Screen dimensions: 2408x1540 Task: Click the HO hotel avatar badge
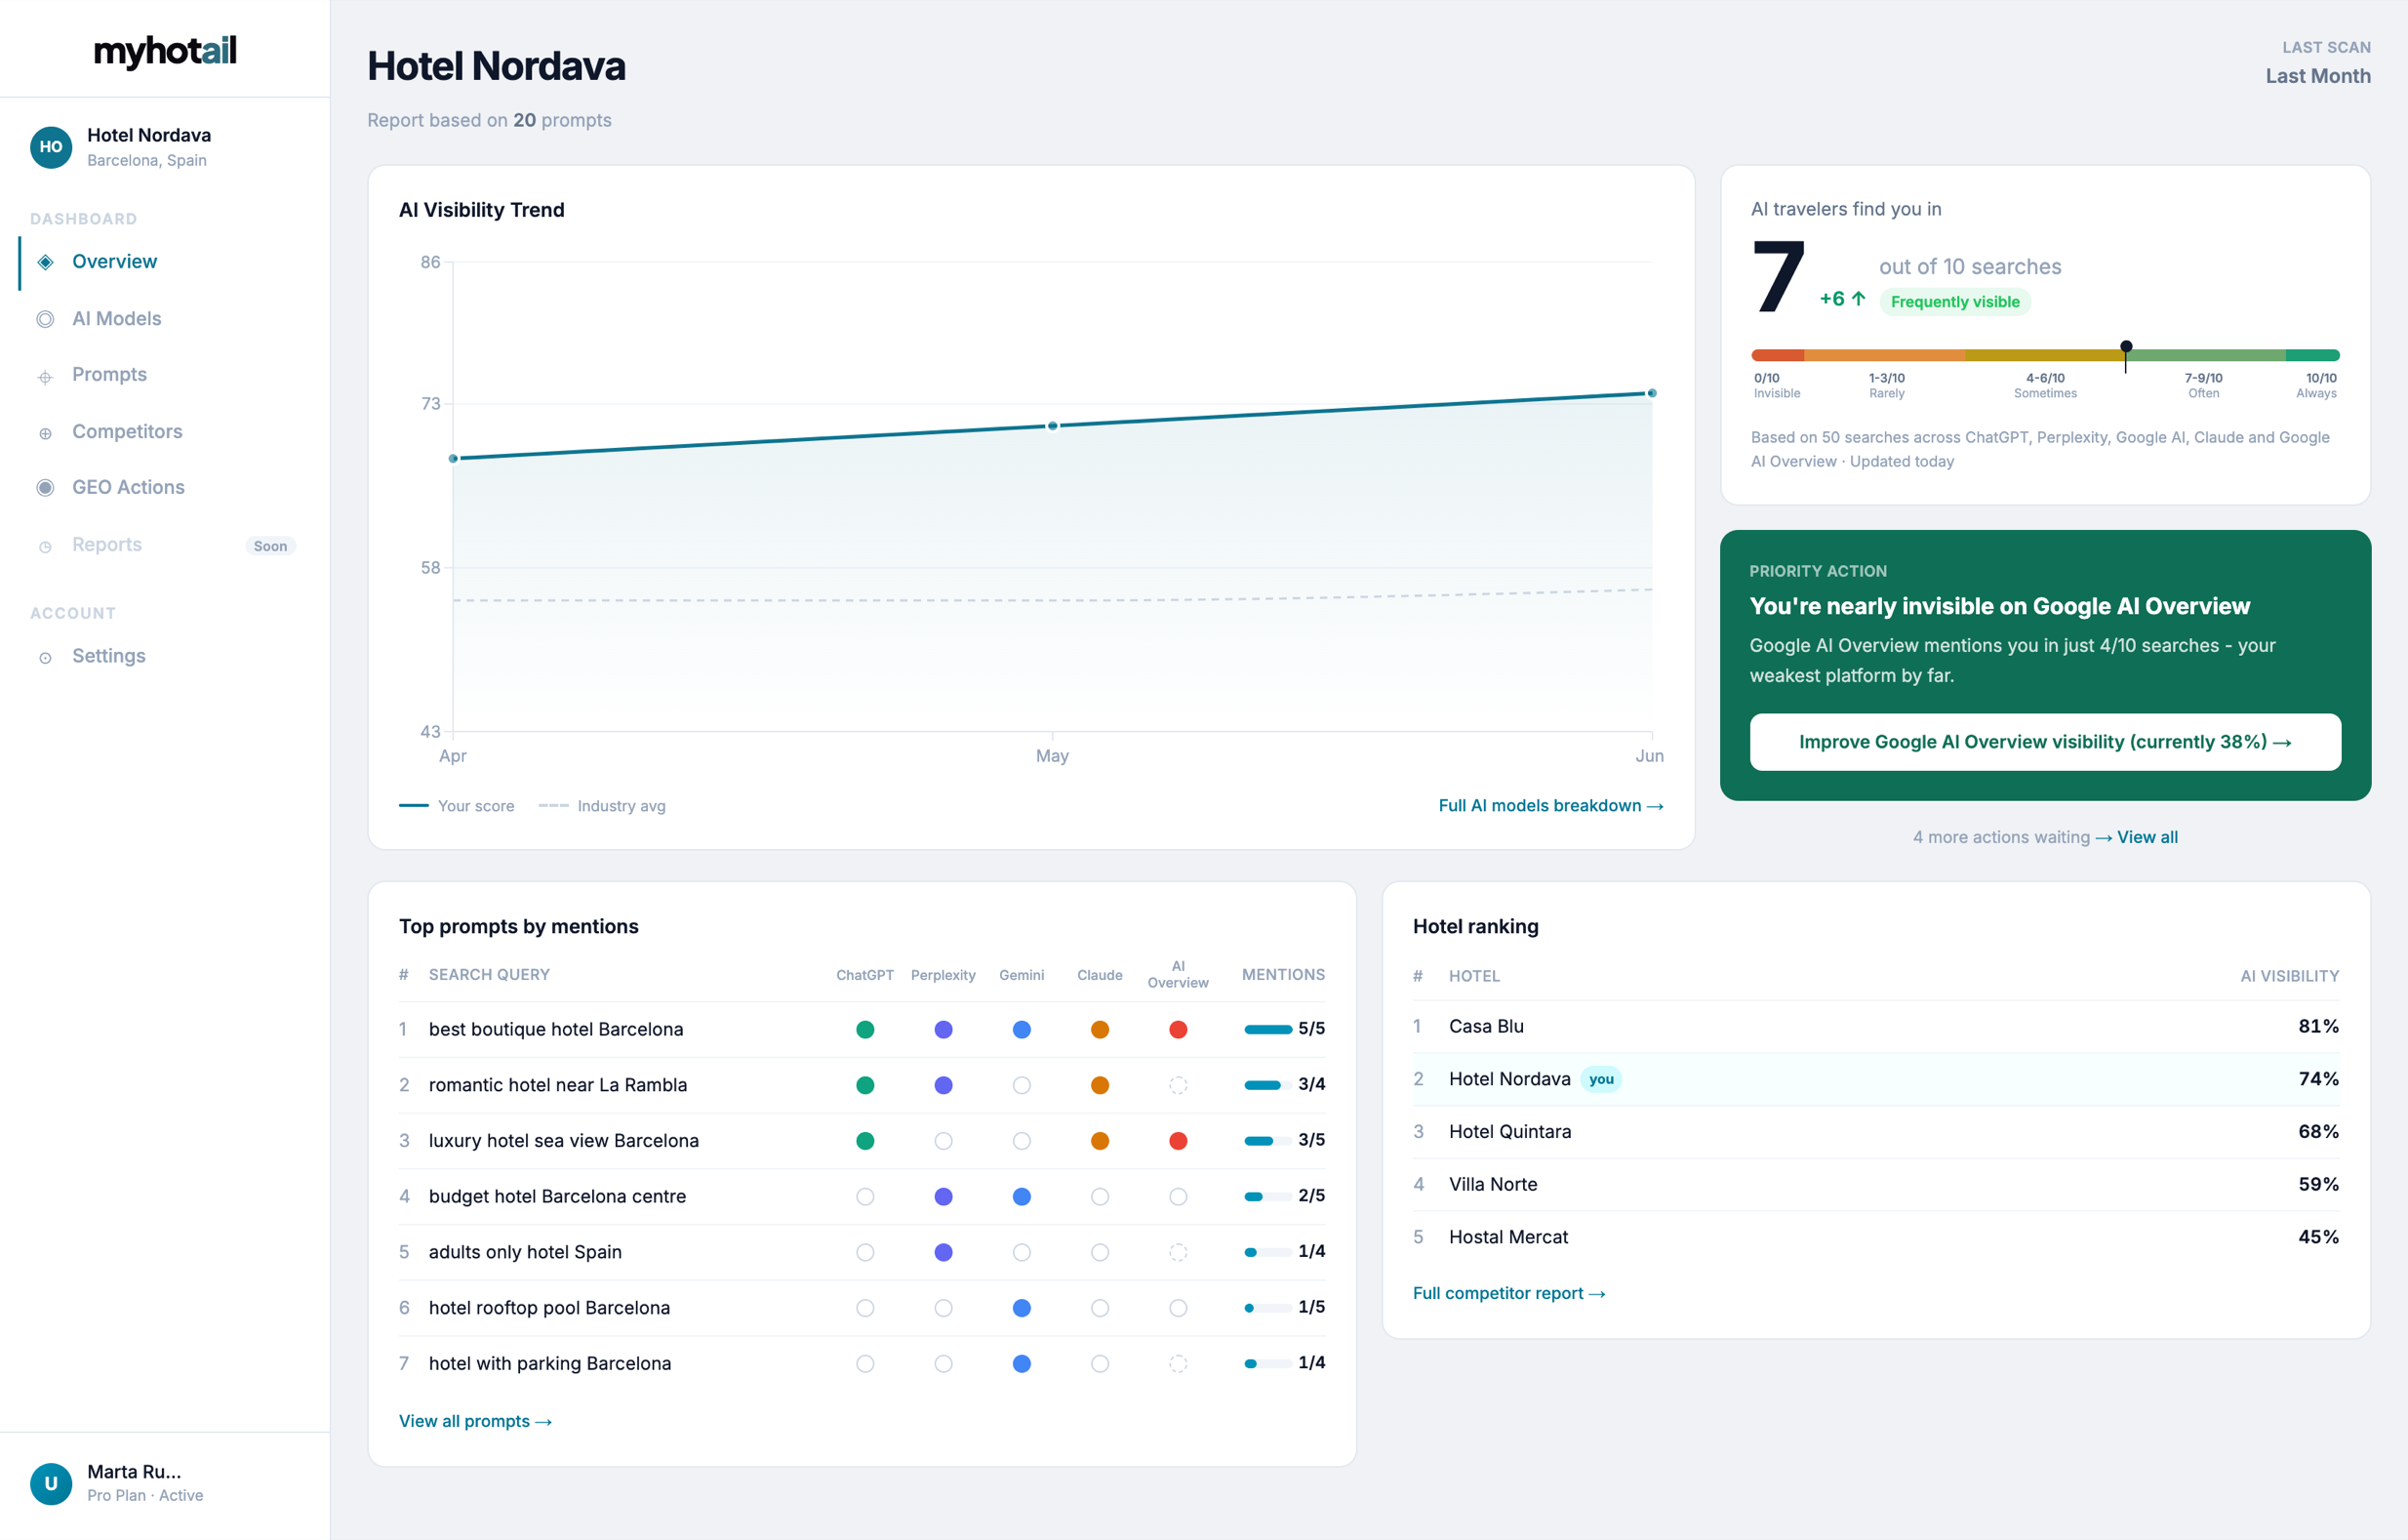51,147
